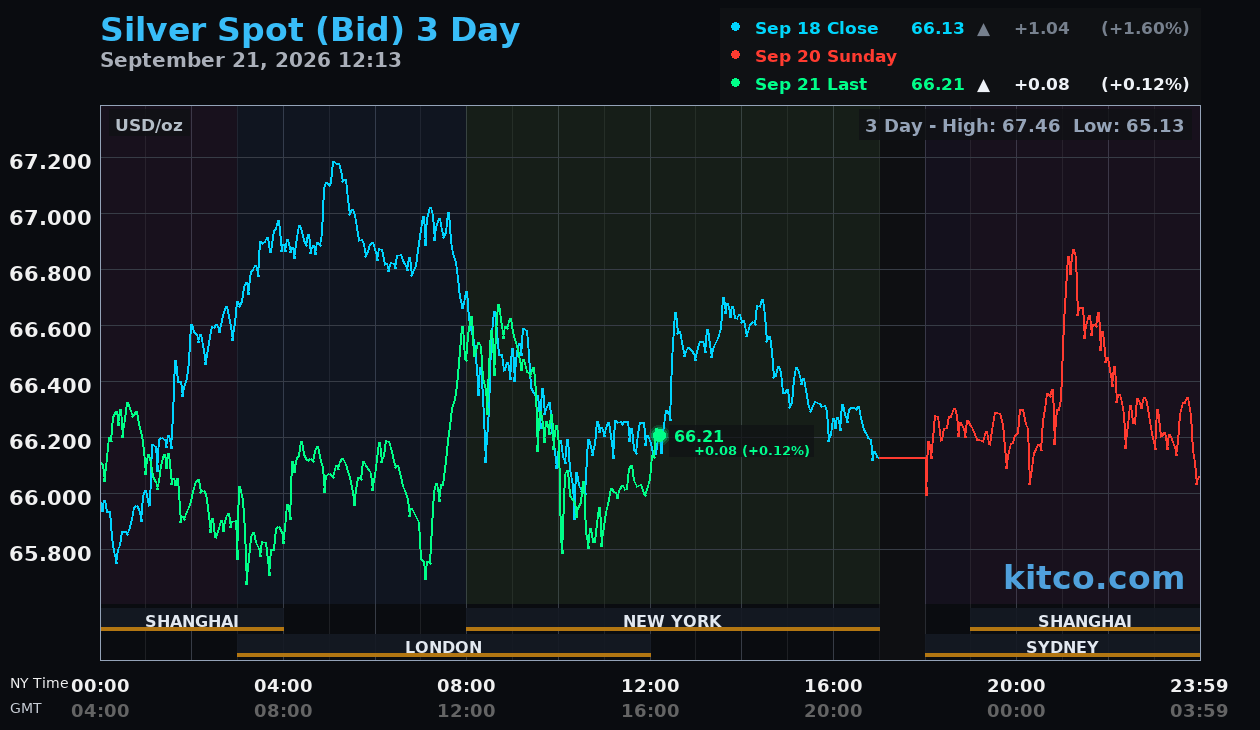Click the 23:59 NY time label
Image resolution: width=1260 pixels, height=730 pixels.
[x=1199, y=686]
